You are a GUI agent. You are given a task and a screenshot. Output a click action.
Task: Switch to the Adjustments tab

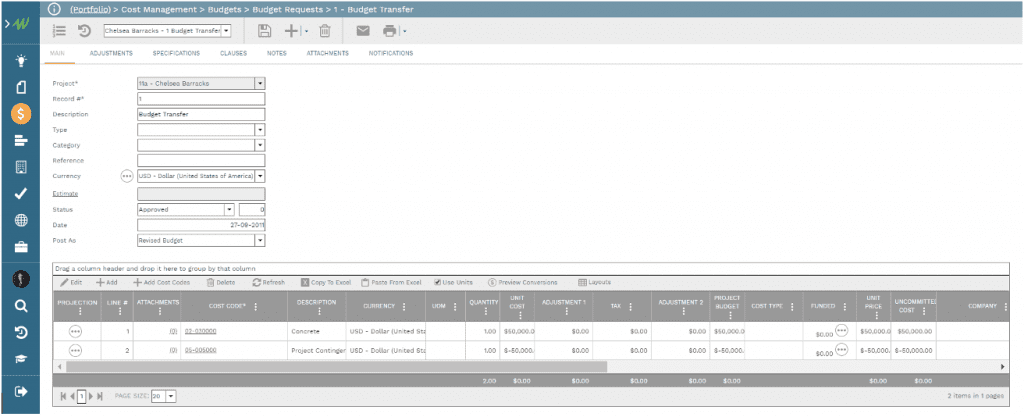pos(111,54)
